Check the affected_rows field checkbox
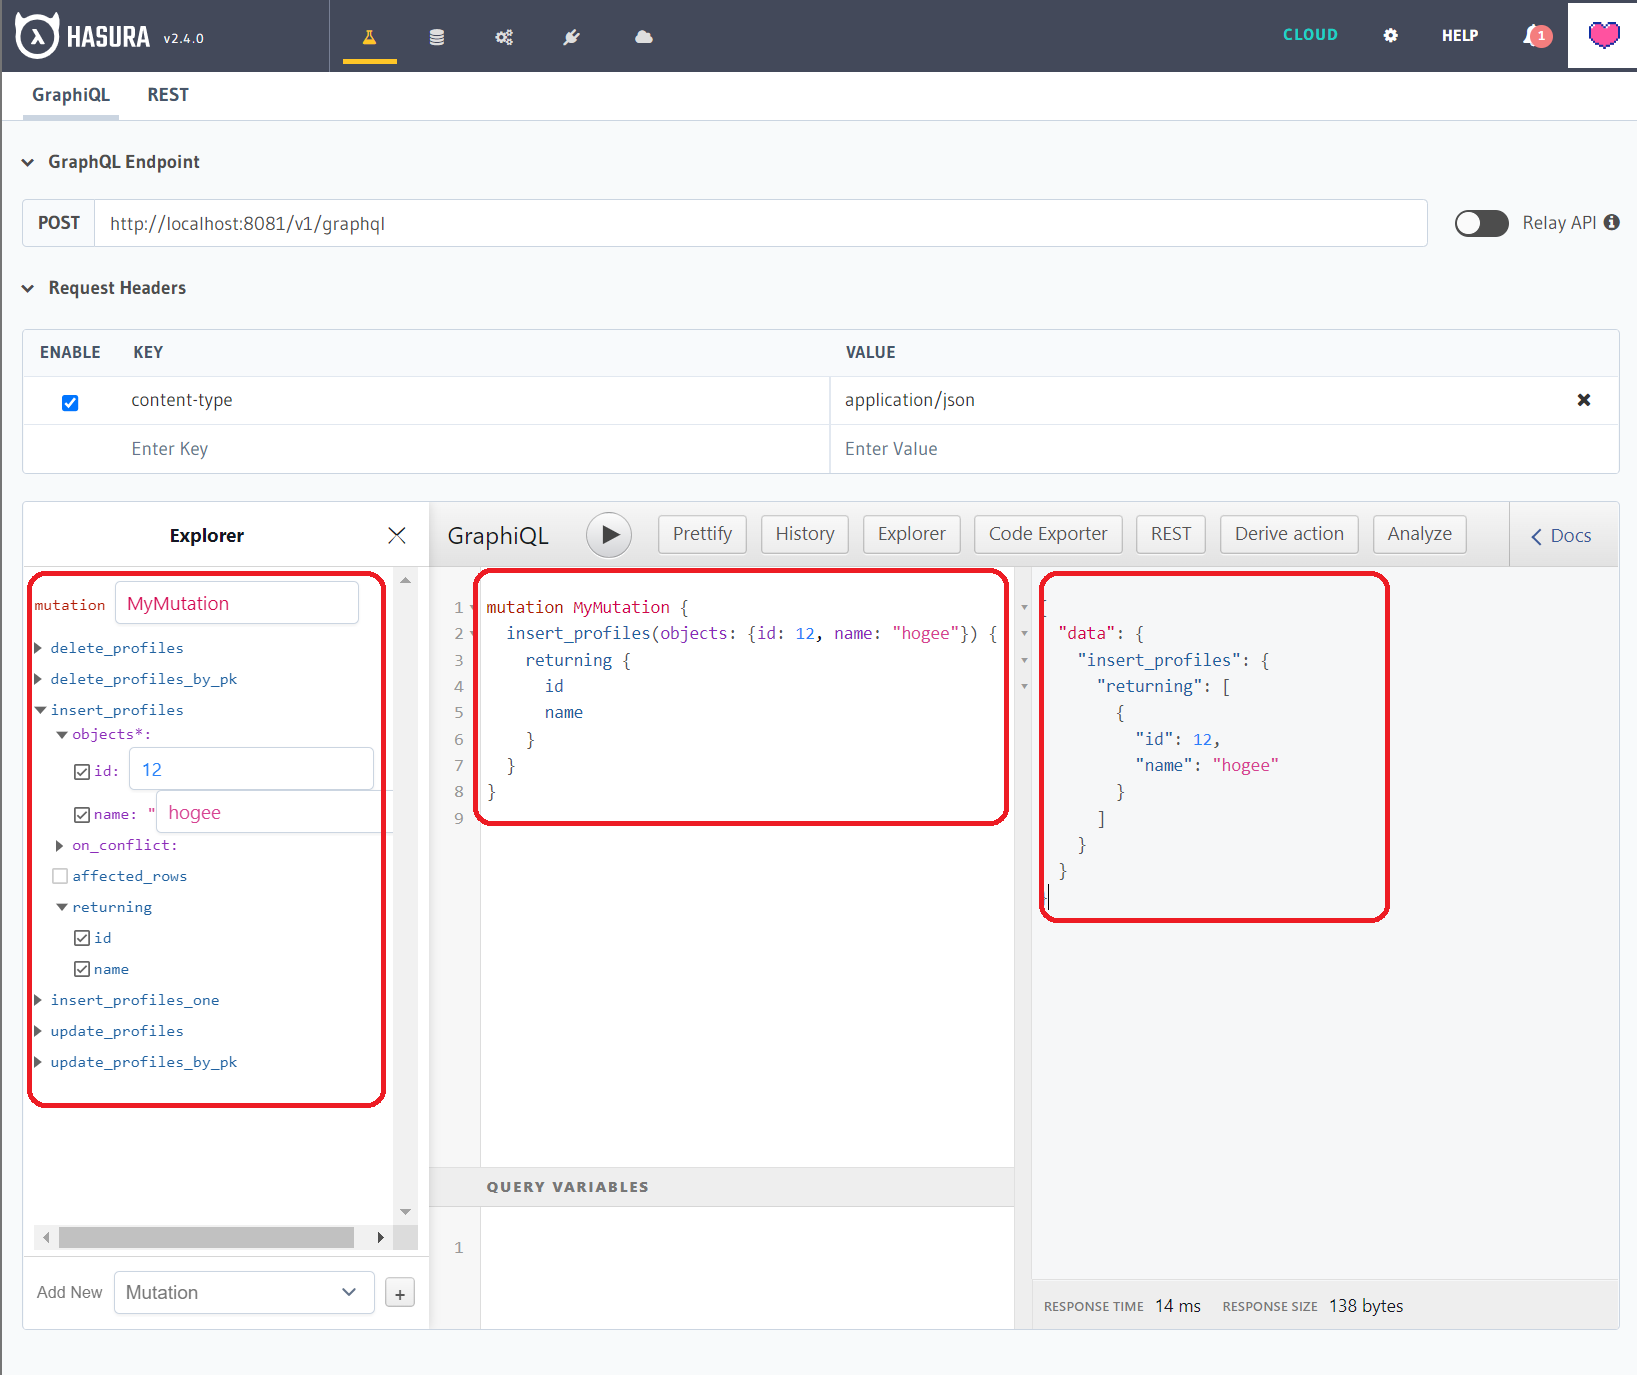This screenshot has height=1375, width=1637. click(60, 876)
